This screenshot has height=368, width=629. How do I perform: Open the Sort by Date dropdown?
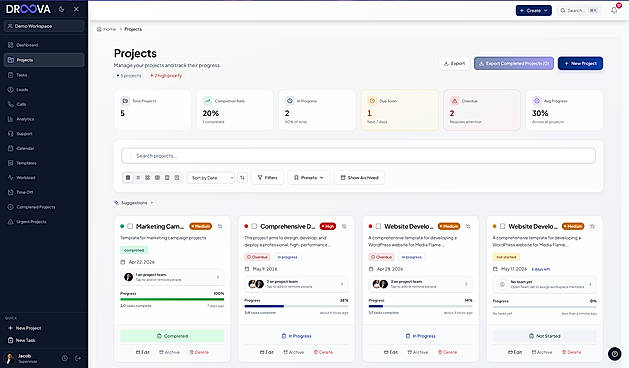coord(211,177)
